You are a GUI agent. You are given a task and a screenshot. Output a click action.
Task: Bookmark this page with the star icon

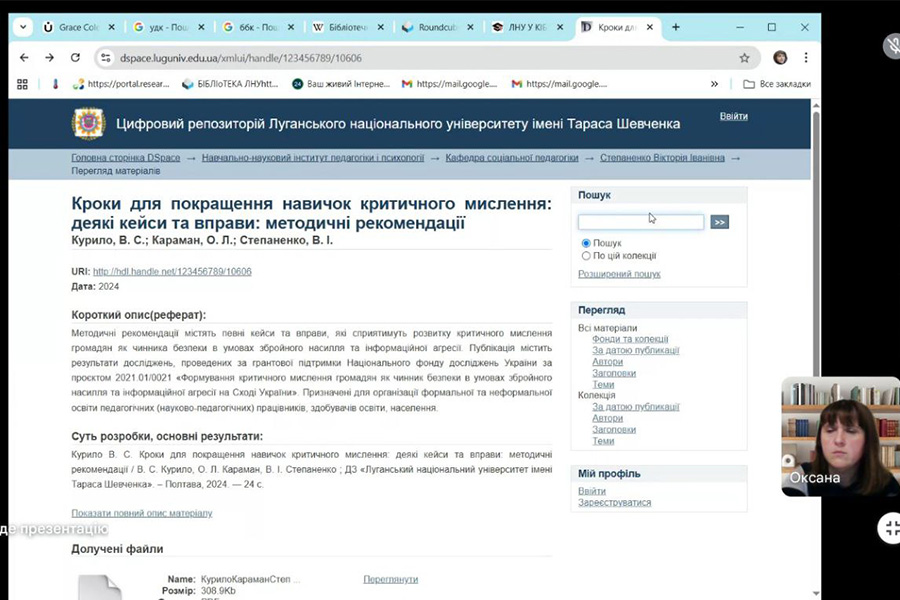744,58
